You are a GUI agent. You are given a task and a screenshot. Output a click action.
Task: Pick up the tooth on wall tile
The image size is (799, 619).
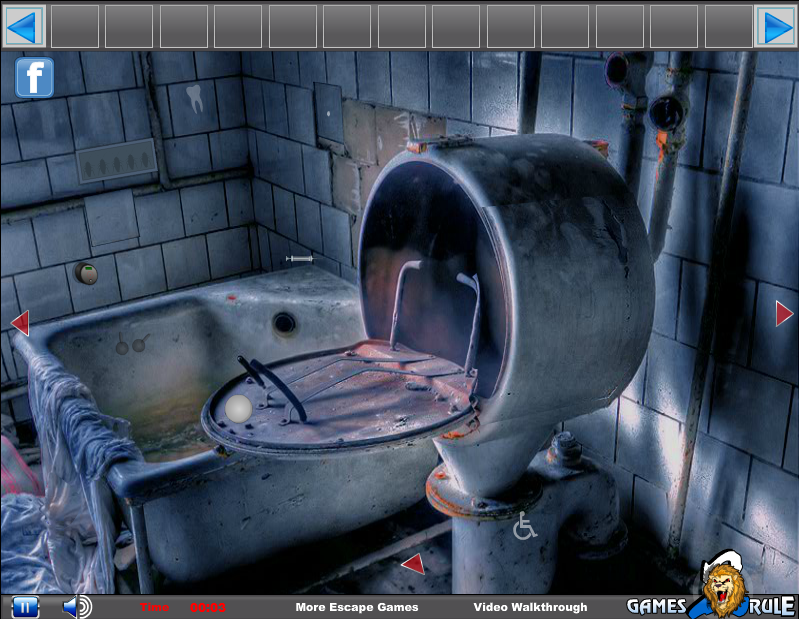pyautogui.click(x=195, y=99)
